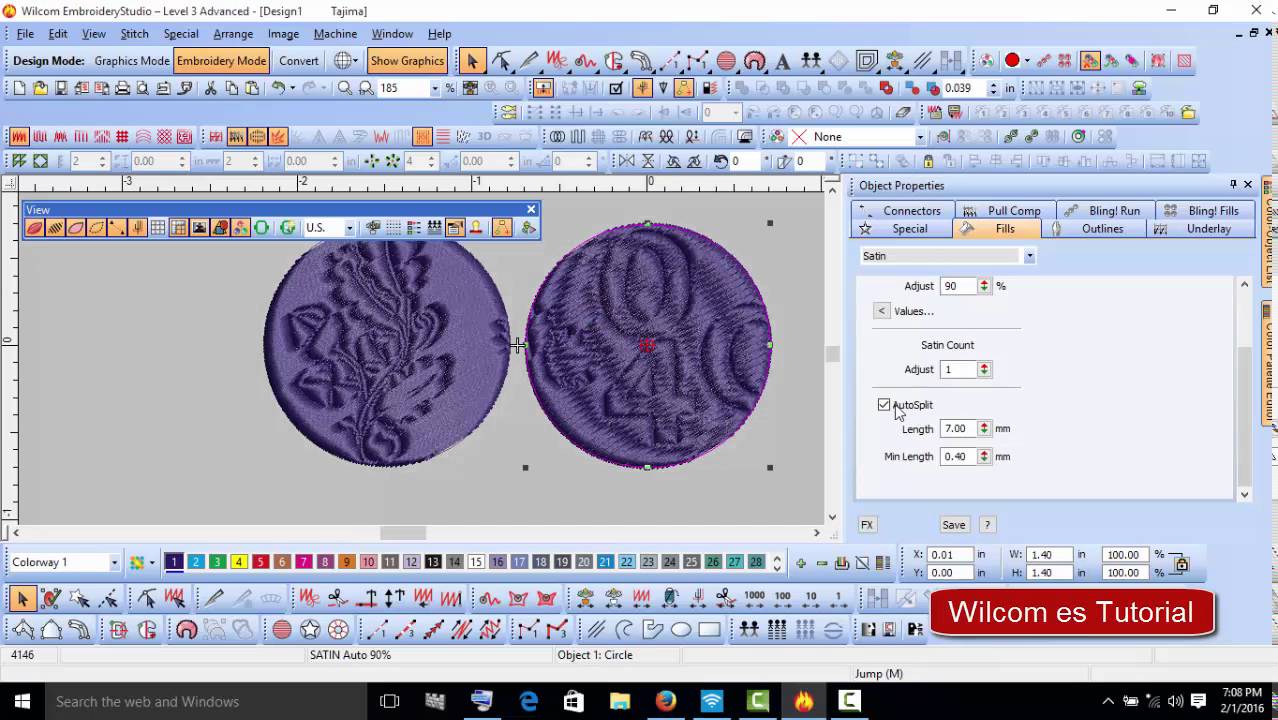Image resolution: width=1278 pixels, height=720 pixels.
Task: Open the zoom percentage 185 dropdown
Action: point(434,88)
